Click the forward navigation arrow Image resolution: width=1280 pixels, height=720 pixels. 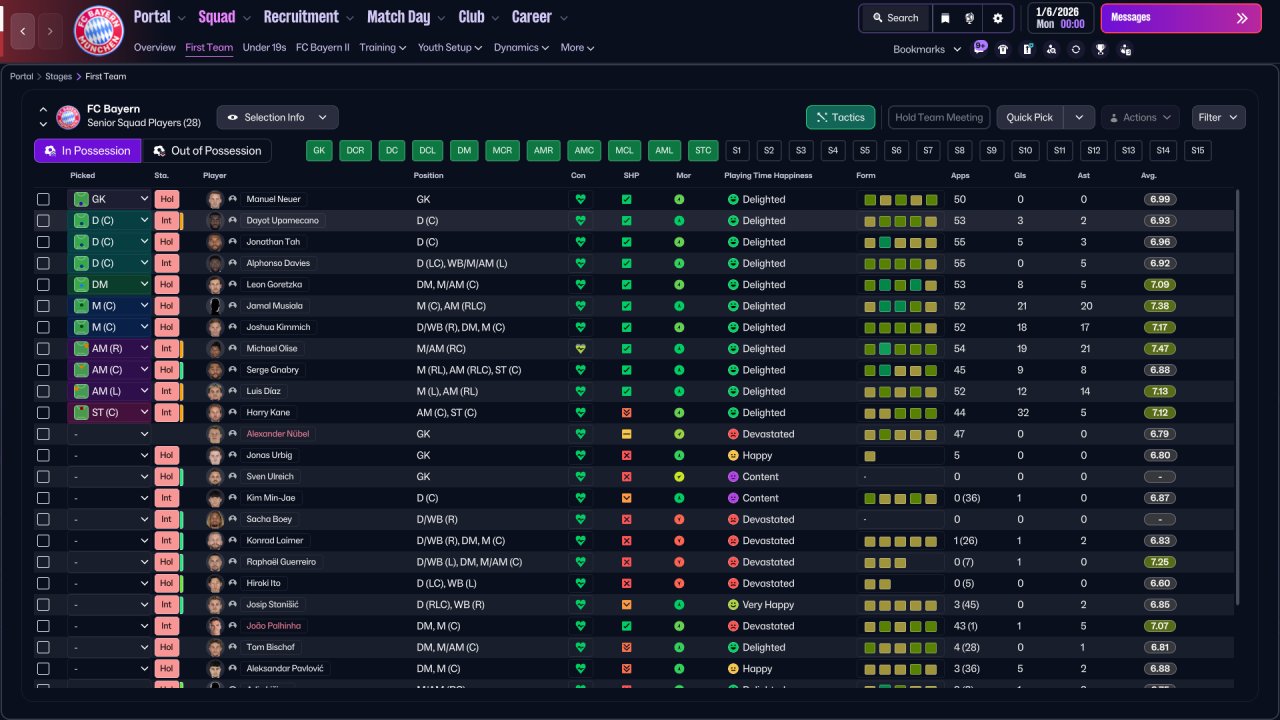click(50, 31)
